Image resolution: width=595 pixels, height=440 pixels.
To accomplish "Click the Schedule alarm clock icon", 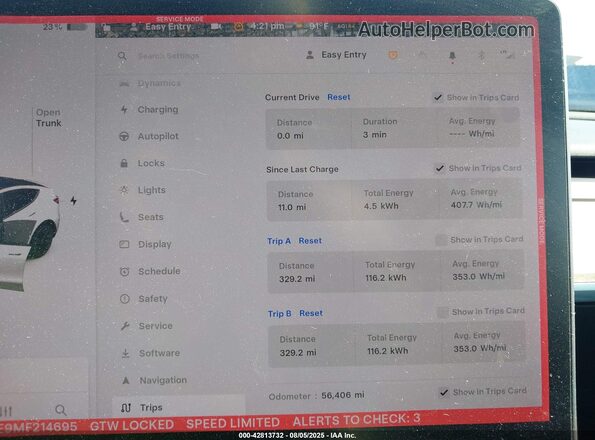I will (x=124, y=272).
